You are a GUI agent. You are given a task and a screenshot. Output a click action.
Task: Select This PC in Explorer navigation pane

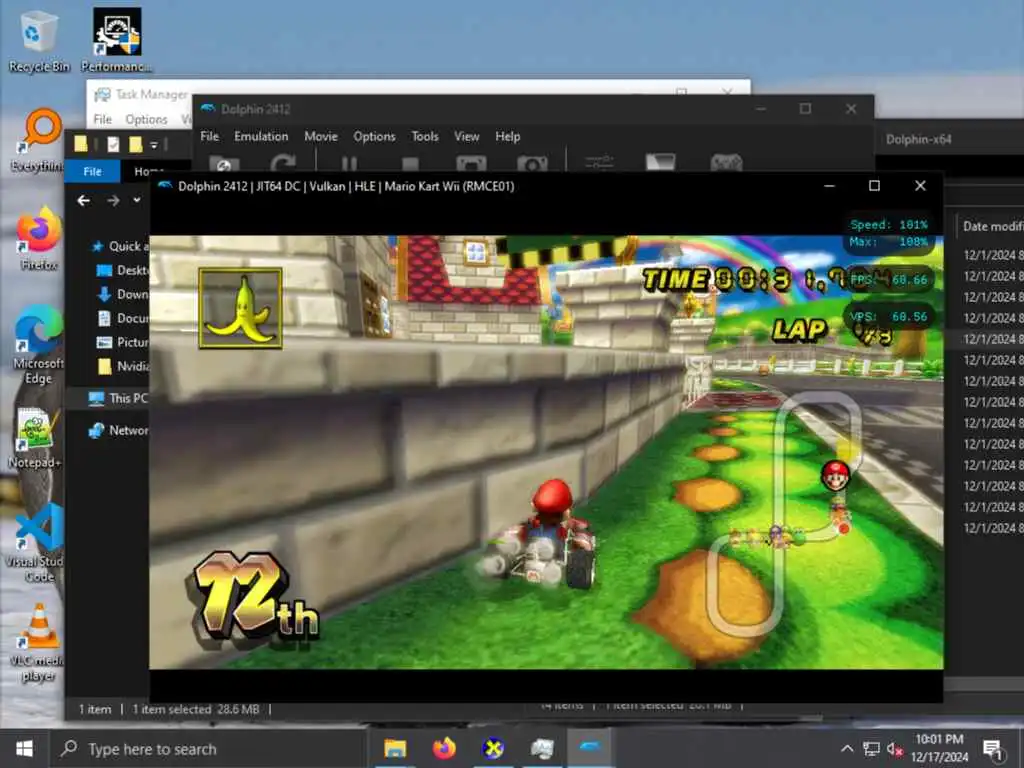(118, 398)
